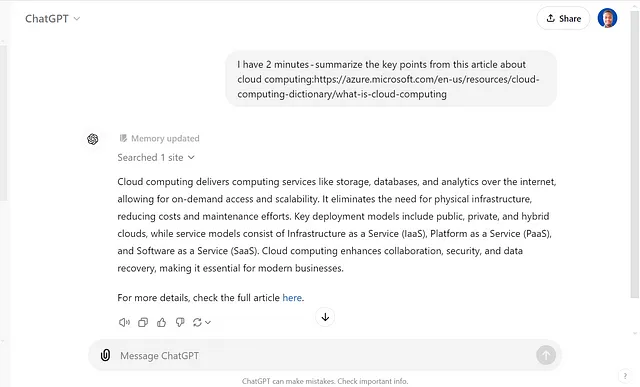The width and height of the screenshot is (640, 387).
Task: Click the Memory updated notice
Action: [x=159, y=138]
